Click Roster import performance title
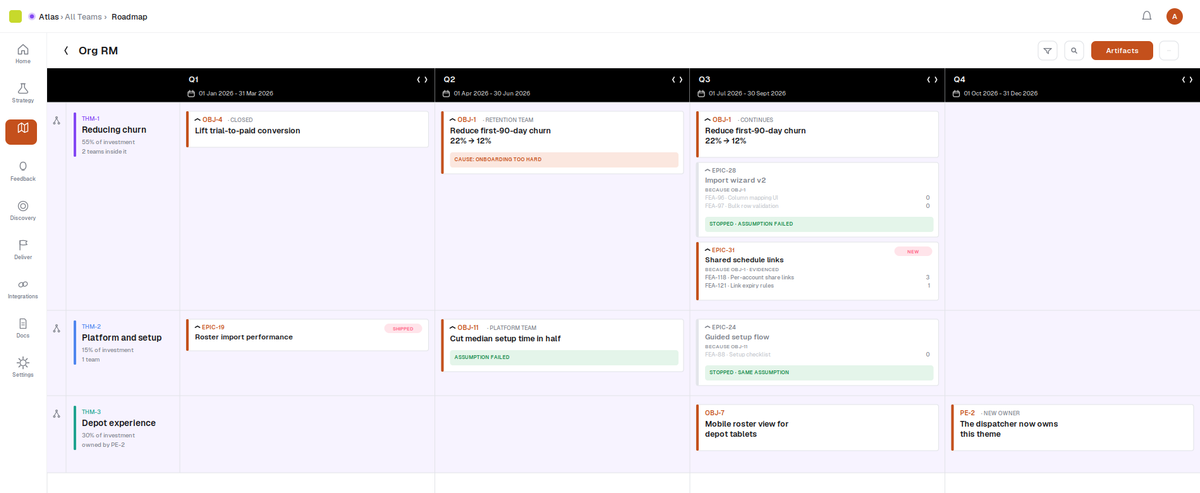The width and height of the screenshot is (1200, 493). point(244,337)
